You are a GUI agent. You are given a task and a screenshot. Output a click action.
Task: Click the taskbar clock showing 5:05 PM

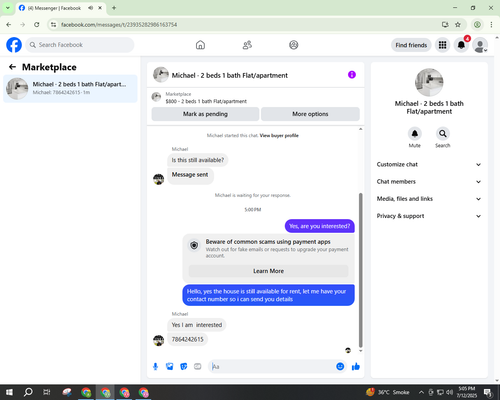[x=467, y=392]
